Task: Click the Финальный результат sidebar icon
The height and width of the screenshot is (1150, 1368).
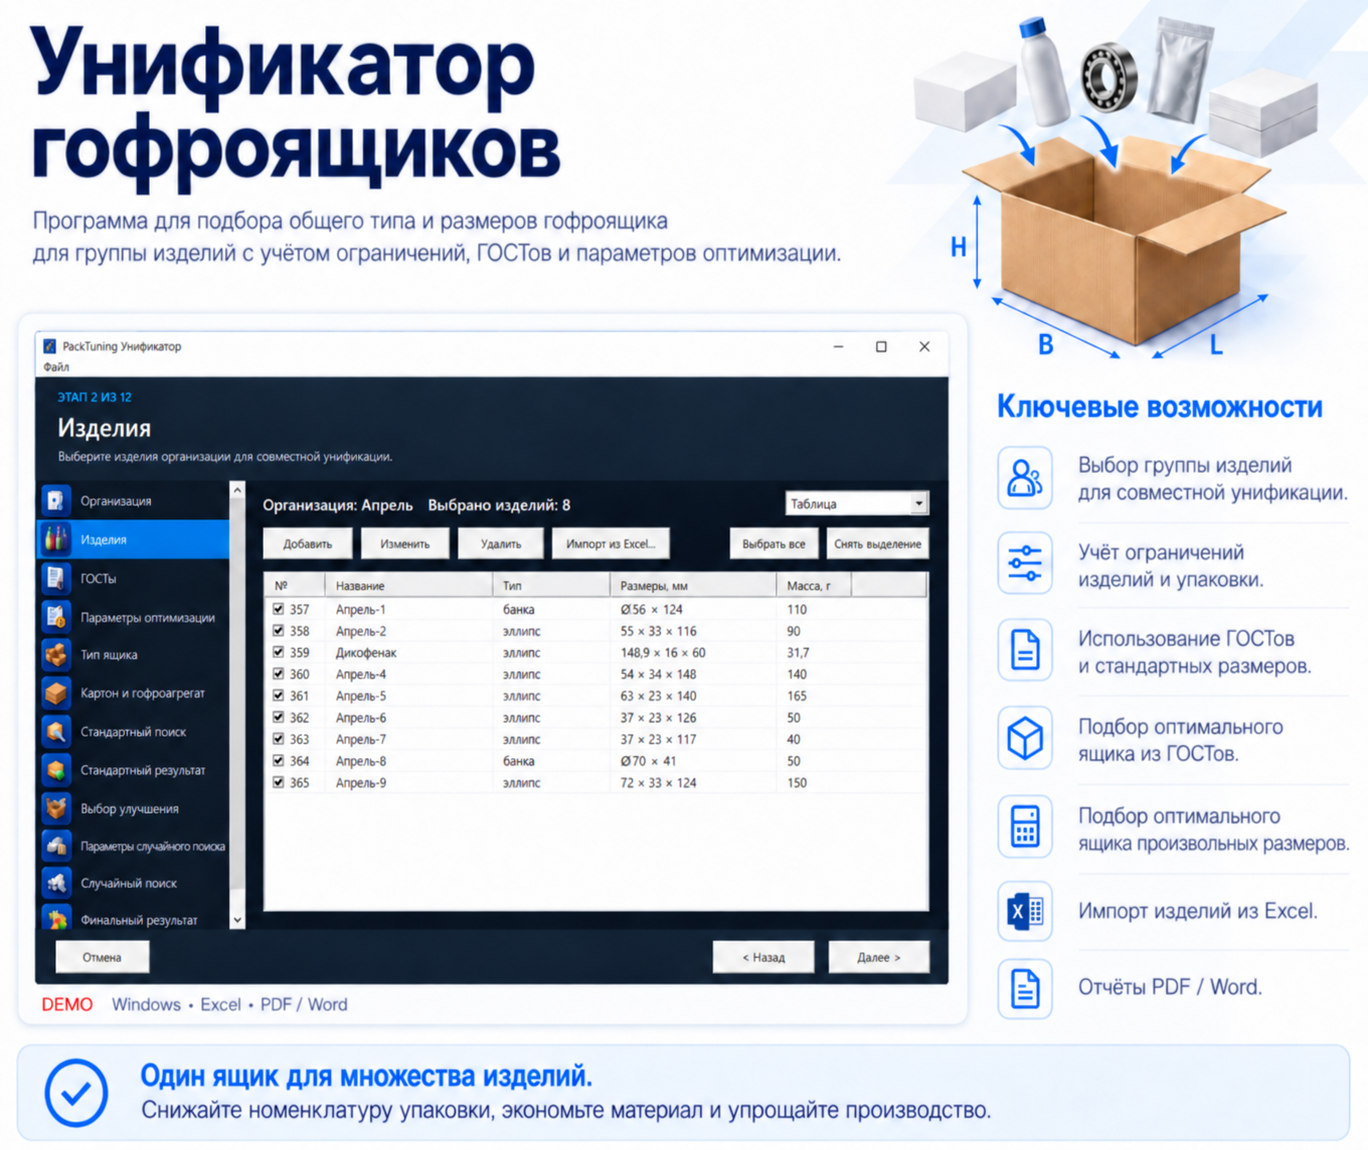Action: point(56,918)
